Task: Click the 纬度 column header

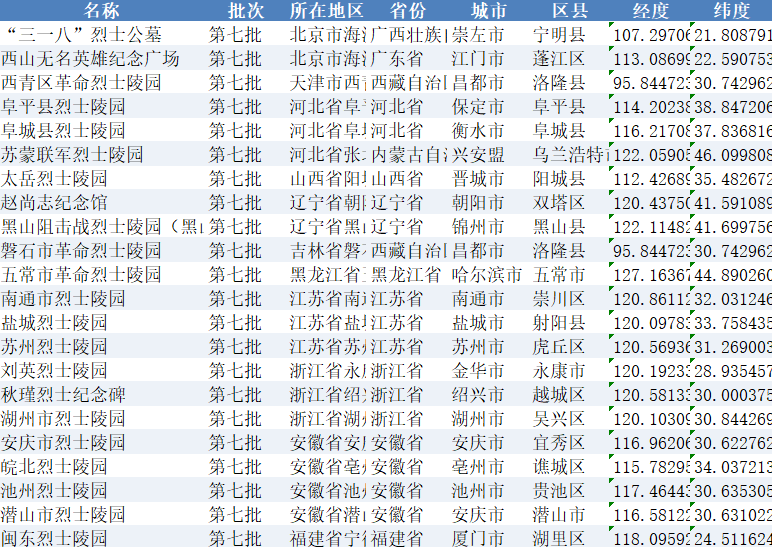Action: pos(732,11)
